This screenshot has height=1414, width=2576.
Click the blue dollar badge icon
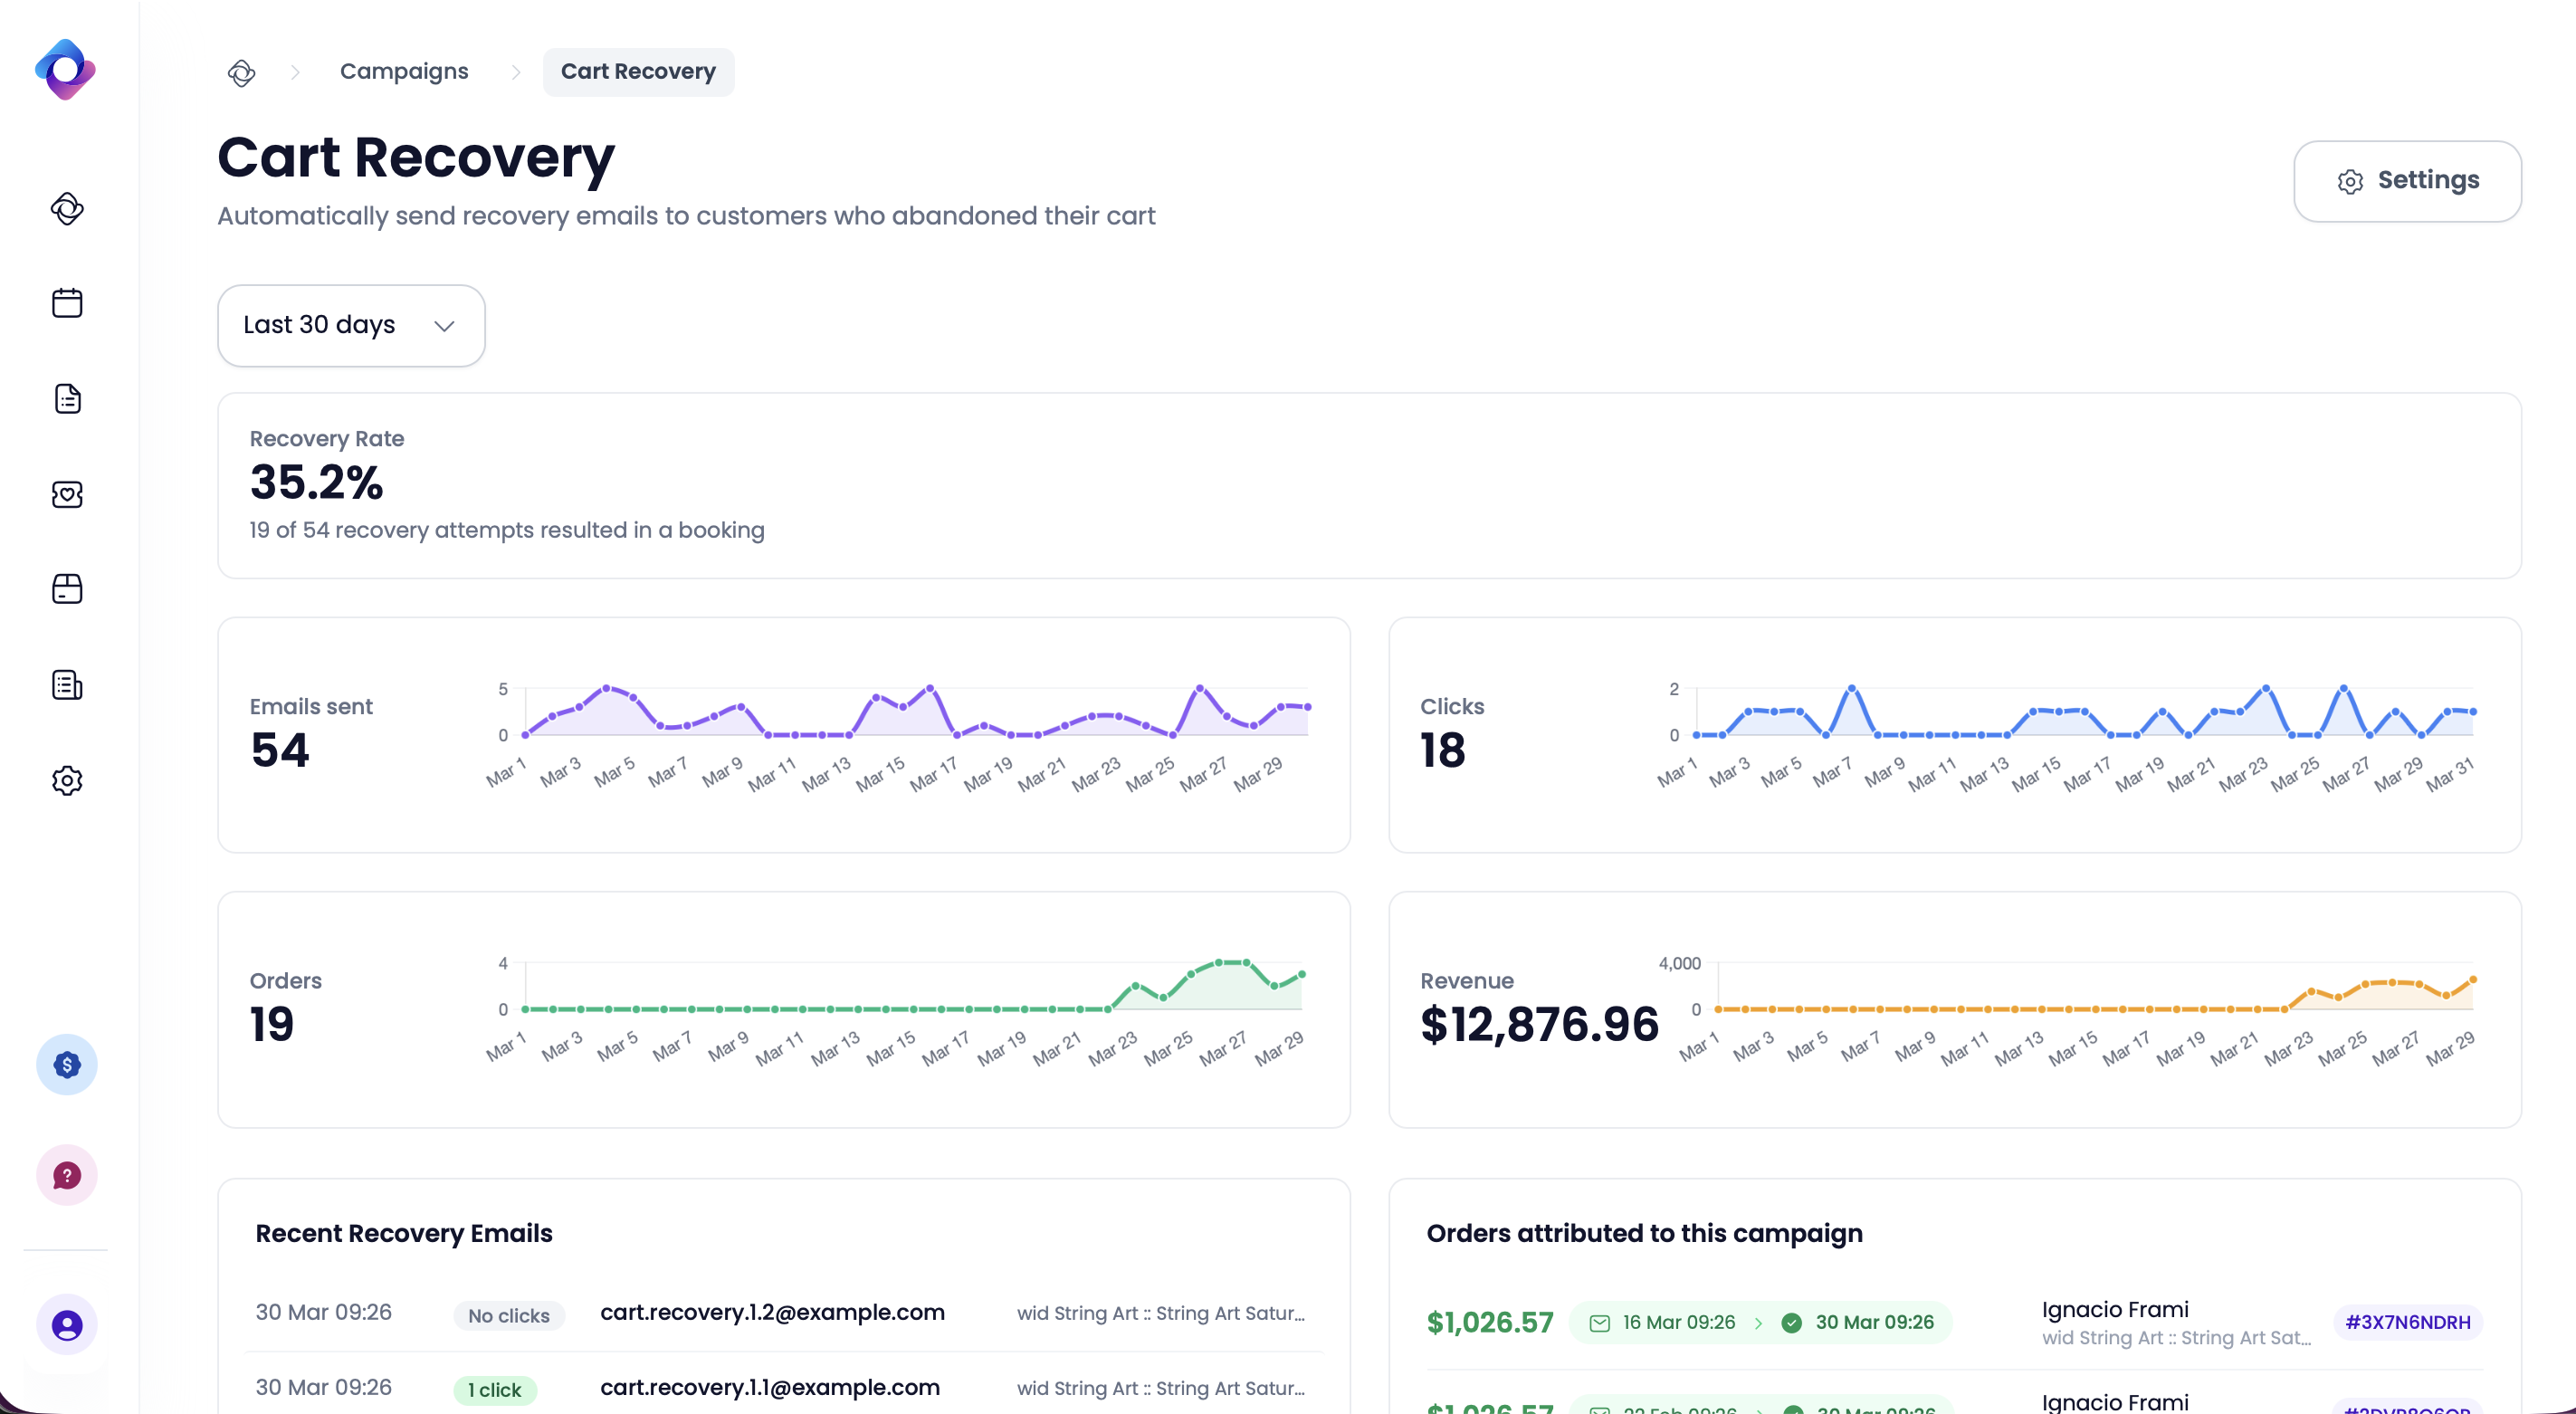point(67,1065)
